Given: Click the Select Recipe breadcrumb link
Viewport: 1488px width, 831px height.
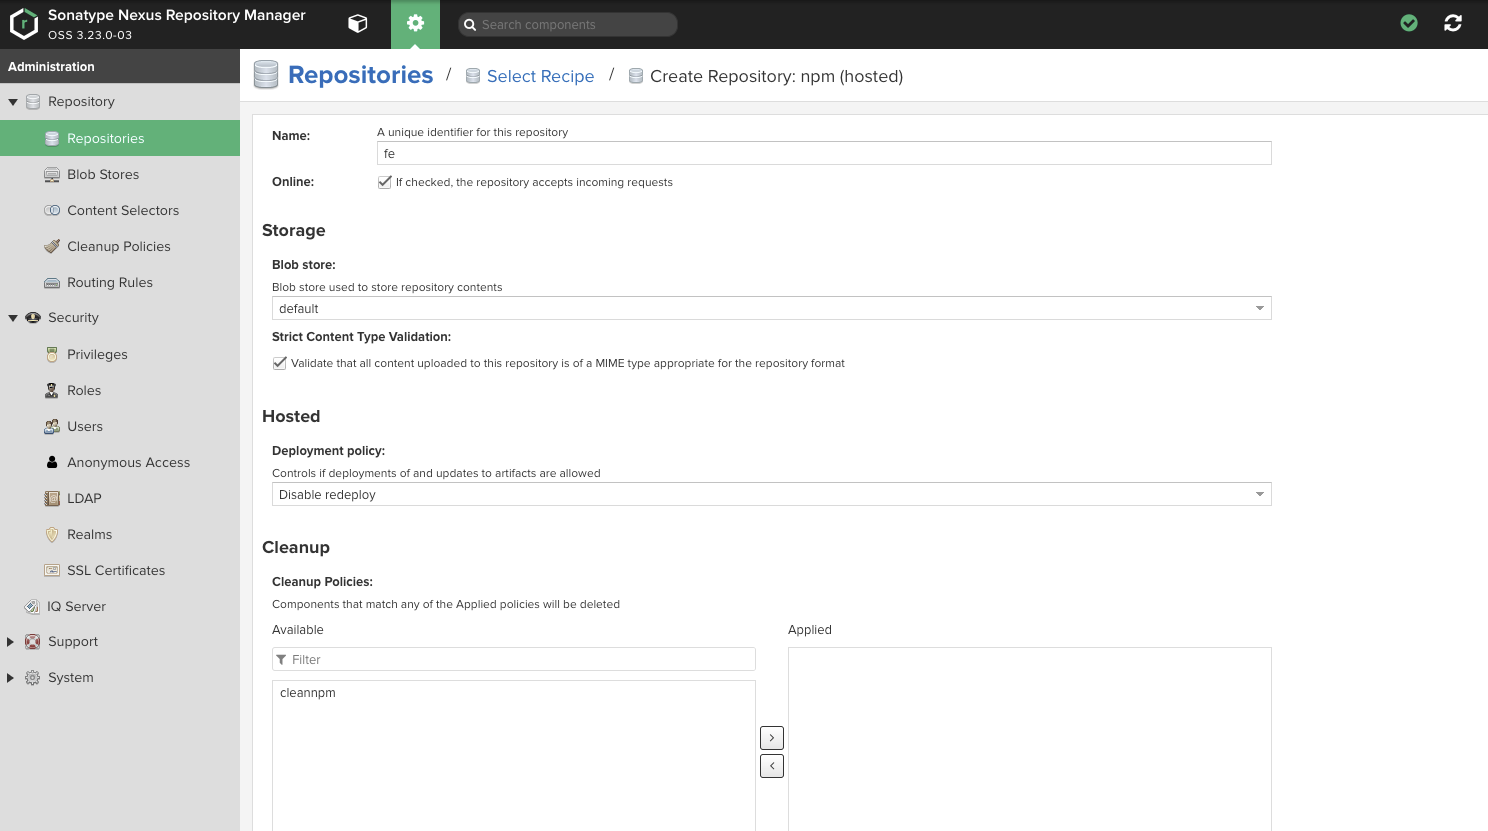Looking at the screenshot, I should pyautogui.click(x=540, y=76).
